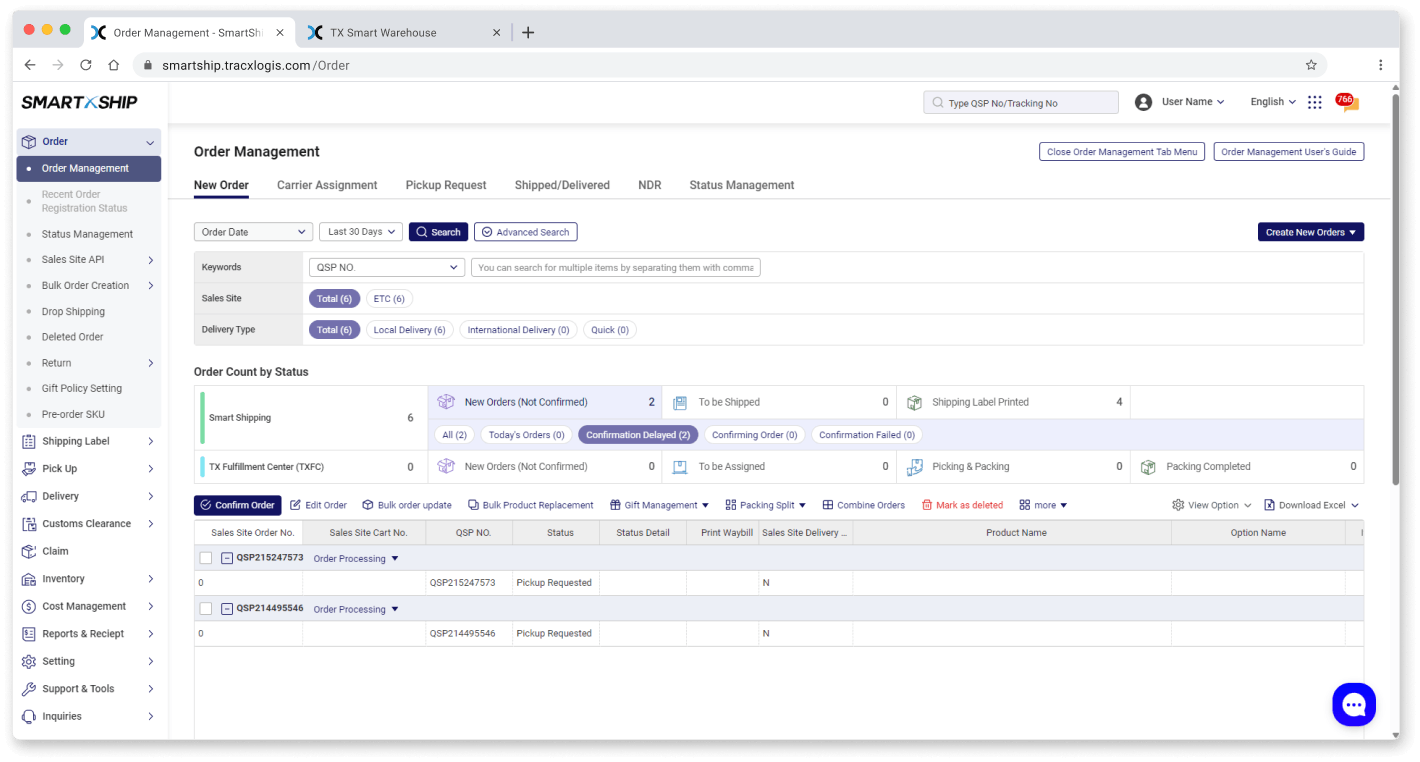Switch to the Carrier Assignment tab
The width and height of the screenshot is (1420, 762).
[x=327, y=185]
